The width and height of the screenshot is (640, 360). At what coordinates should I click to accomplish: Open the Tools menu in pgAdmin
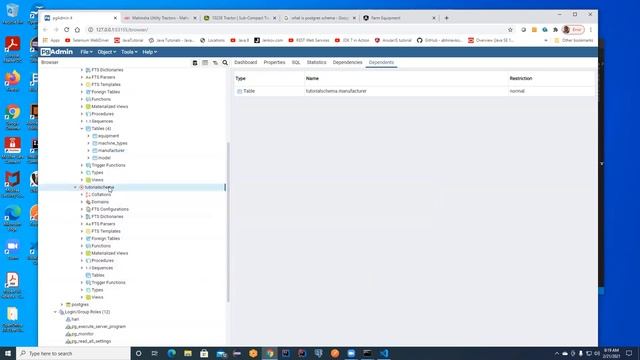pos(129,52)
